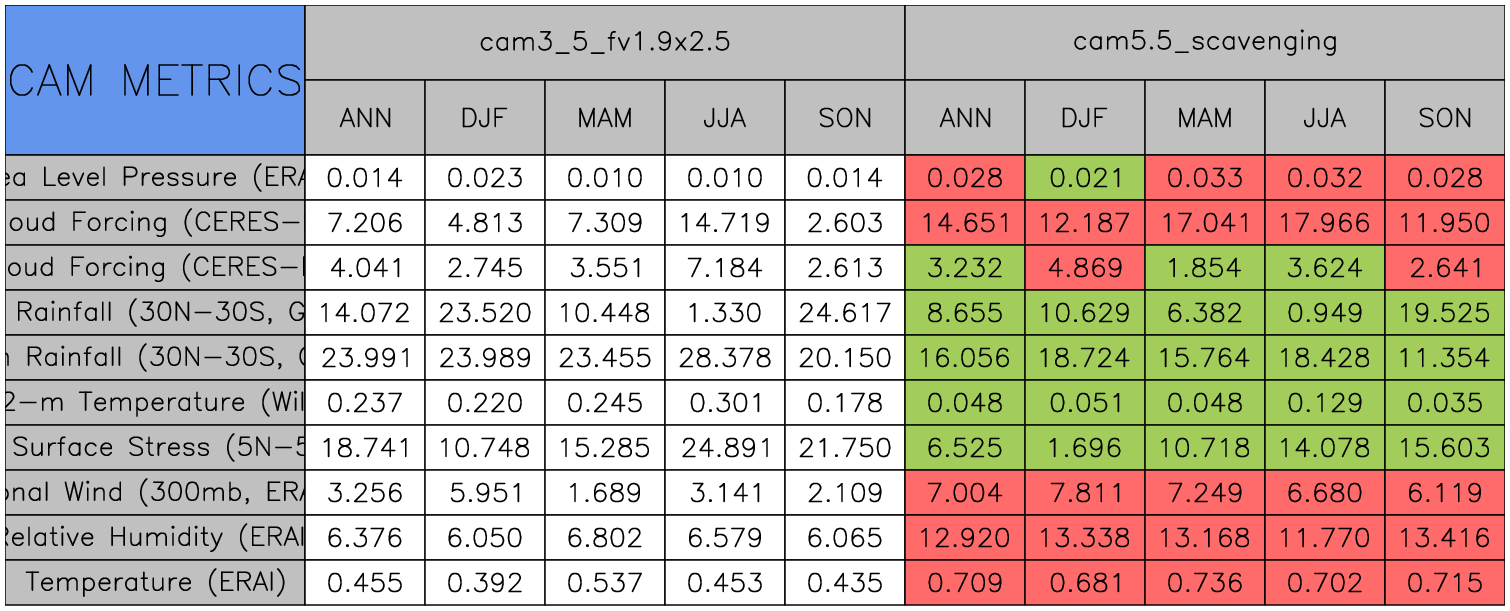Image resolution: width=1510 pixels, height=611 pixels.
Task: Select the green cell with value 1.696
Action: coord(1084,447)
